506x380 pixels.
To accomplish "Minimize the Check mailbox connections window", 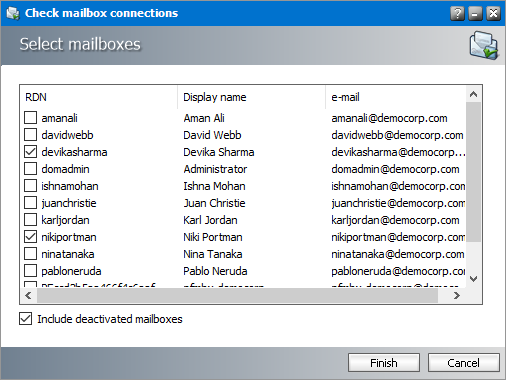I will pyautogui.click(x=475, y=14).
